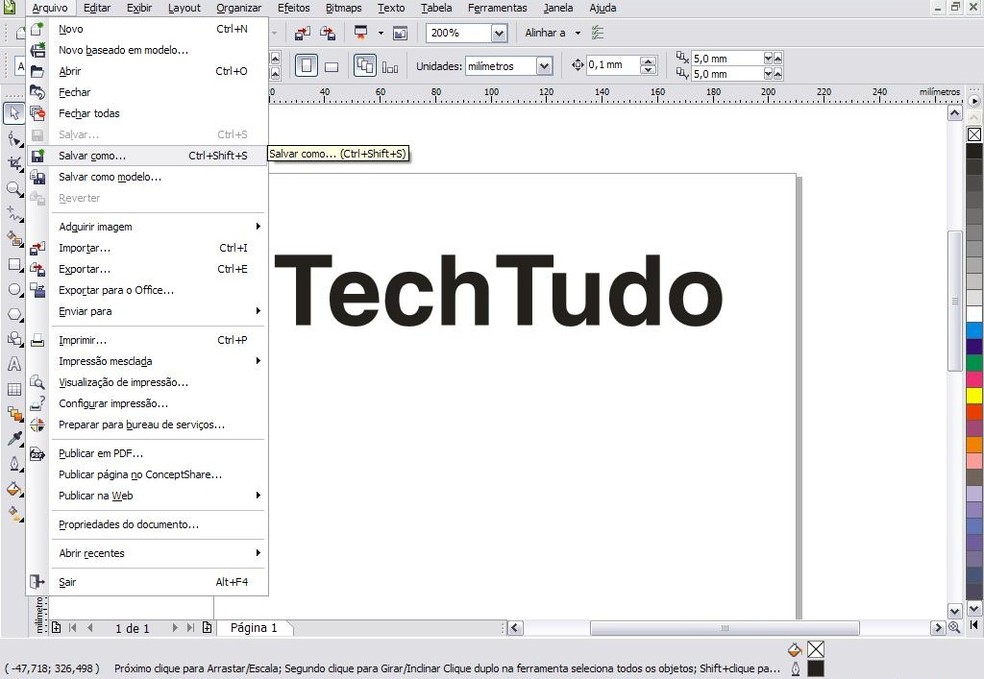Click the Import icon in toolbar
The height and width of the screenshot is (679, 984).
(303, 33)
